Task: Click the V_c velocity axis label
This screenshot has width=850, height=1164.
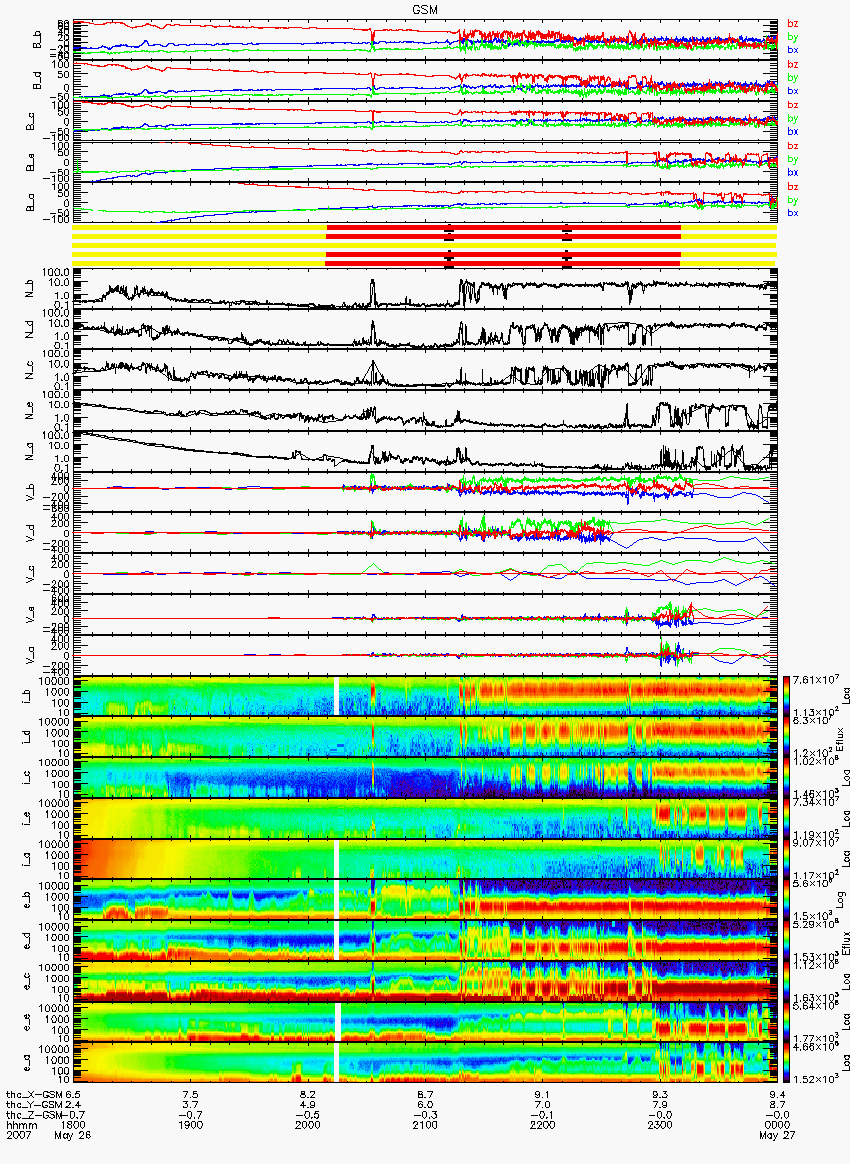Action: [31, 575]
